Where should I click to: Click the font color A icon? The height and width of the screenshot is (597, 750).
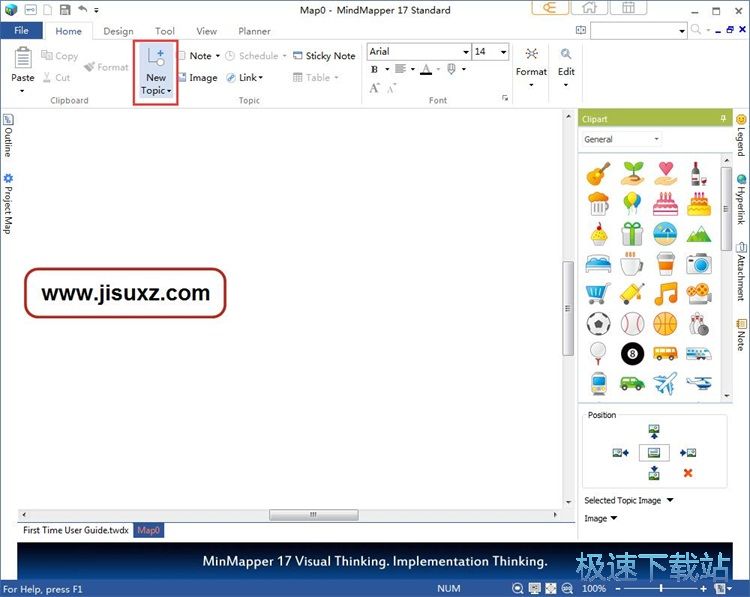(x=426, y=69)
